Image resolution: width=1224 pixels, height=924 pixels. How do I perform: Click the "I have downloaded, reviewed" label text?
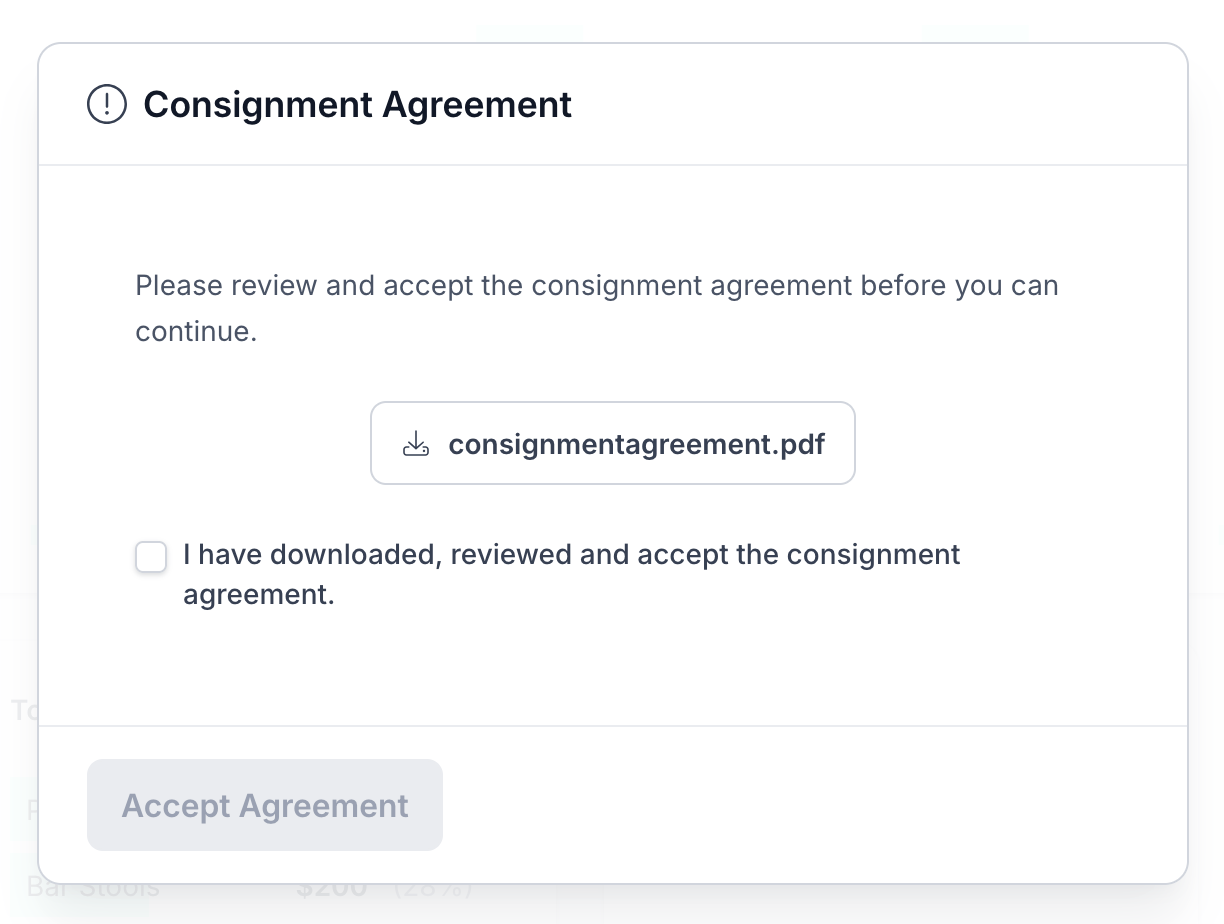click(x=571, y=555)
